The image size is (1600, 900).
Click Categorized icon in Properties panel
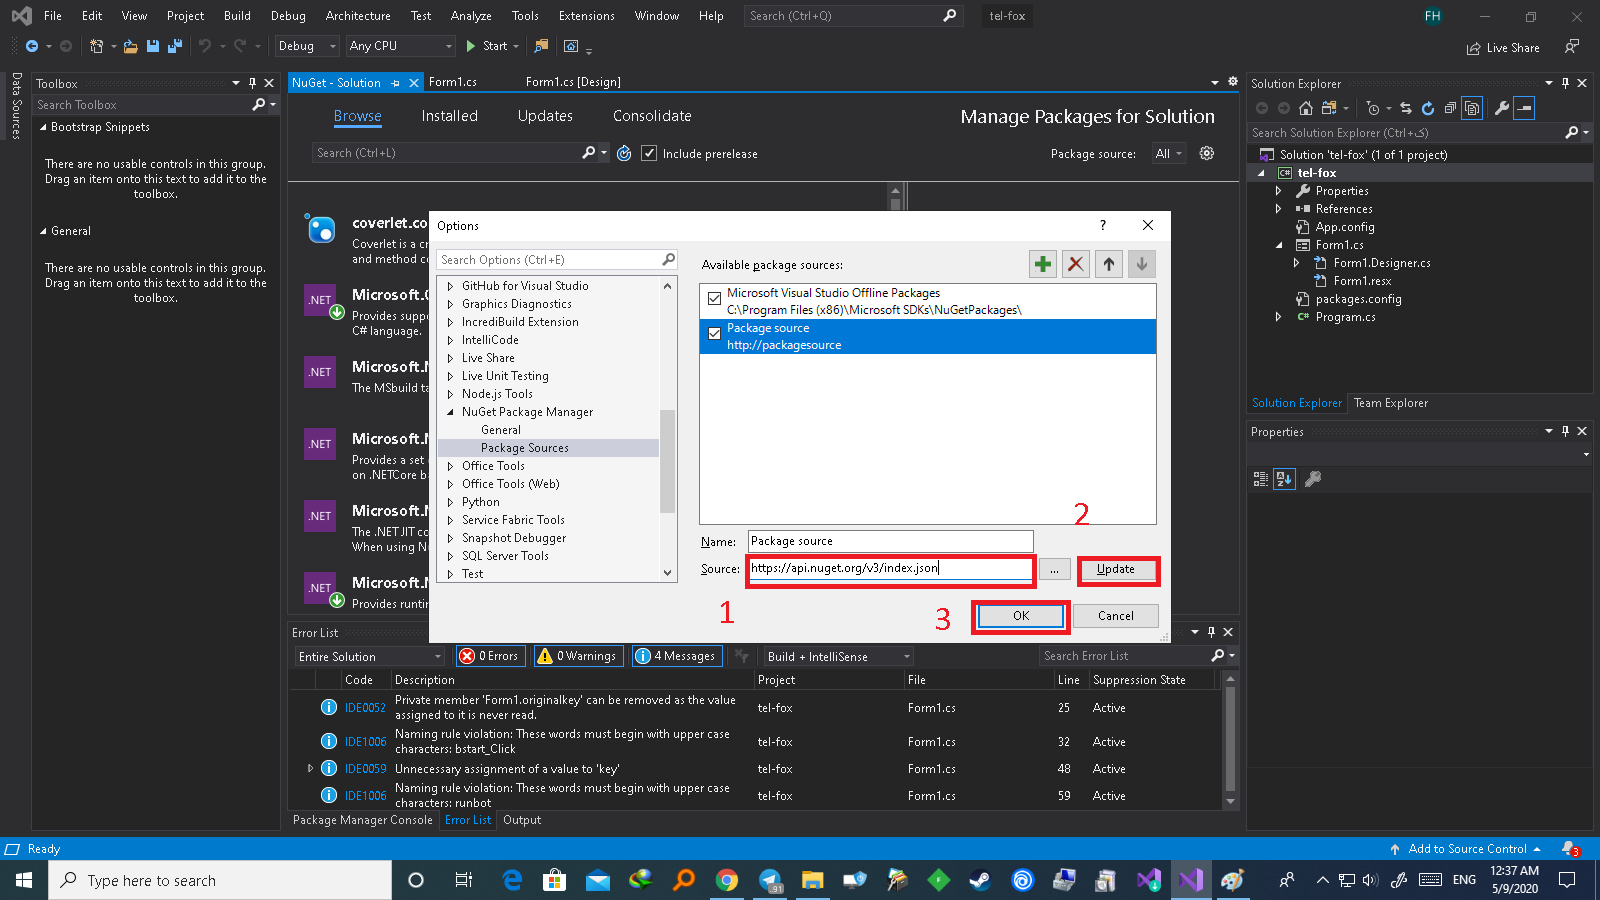pyautogui.click(x=1260, y=479)
